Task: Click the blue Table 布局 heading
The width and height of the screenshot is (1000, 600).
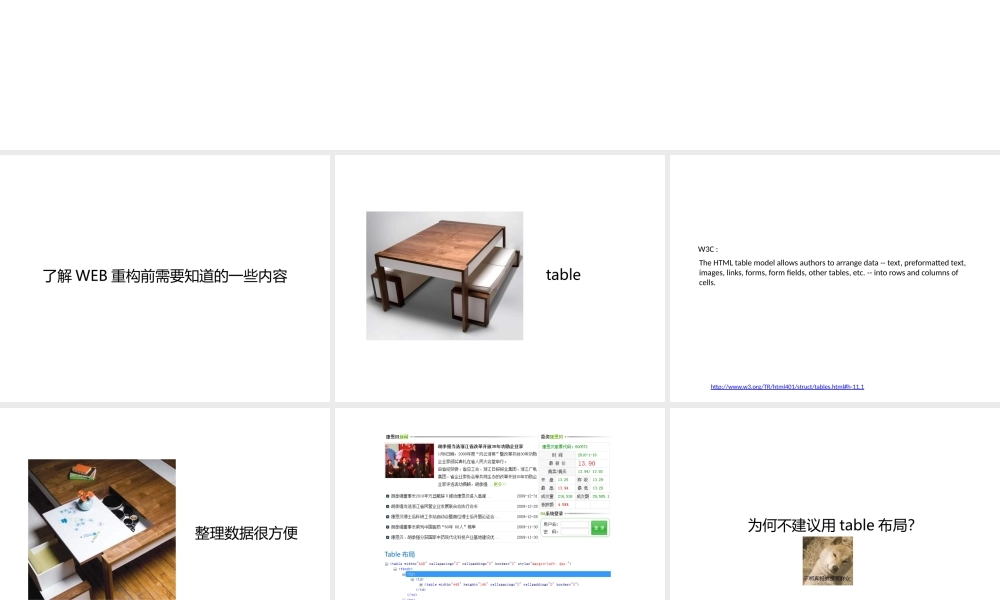Action: 398,555
